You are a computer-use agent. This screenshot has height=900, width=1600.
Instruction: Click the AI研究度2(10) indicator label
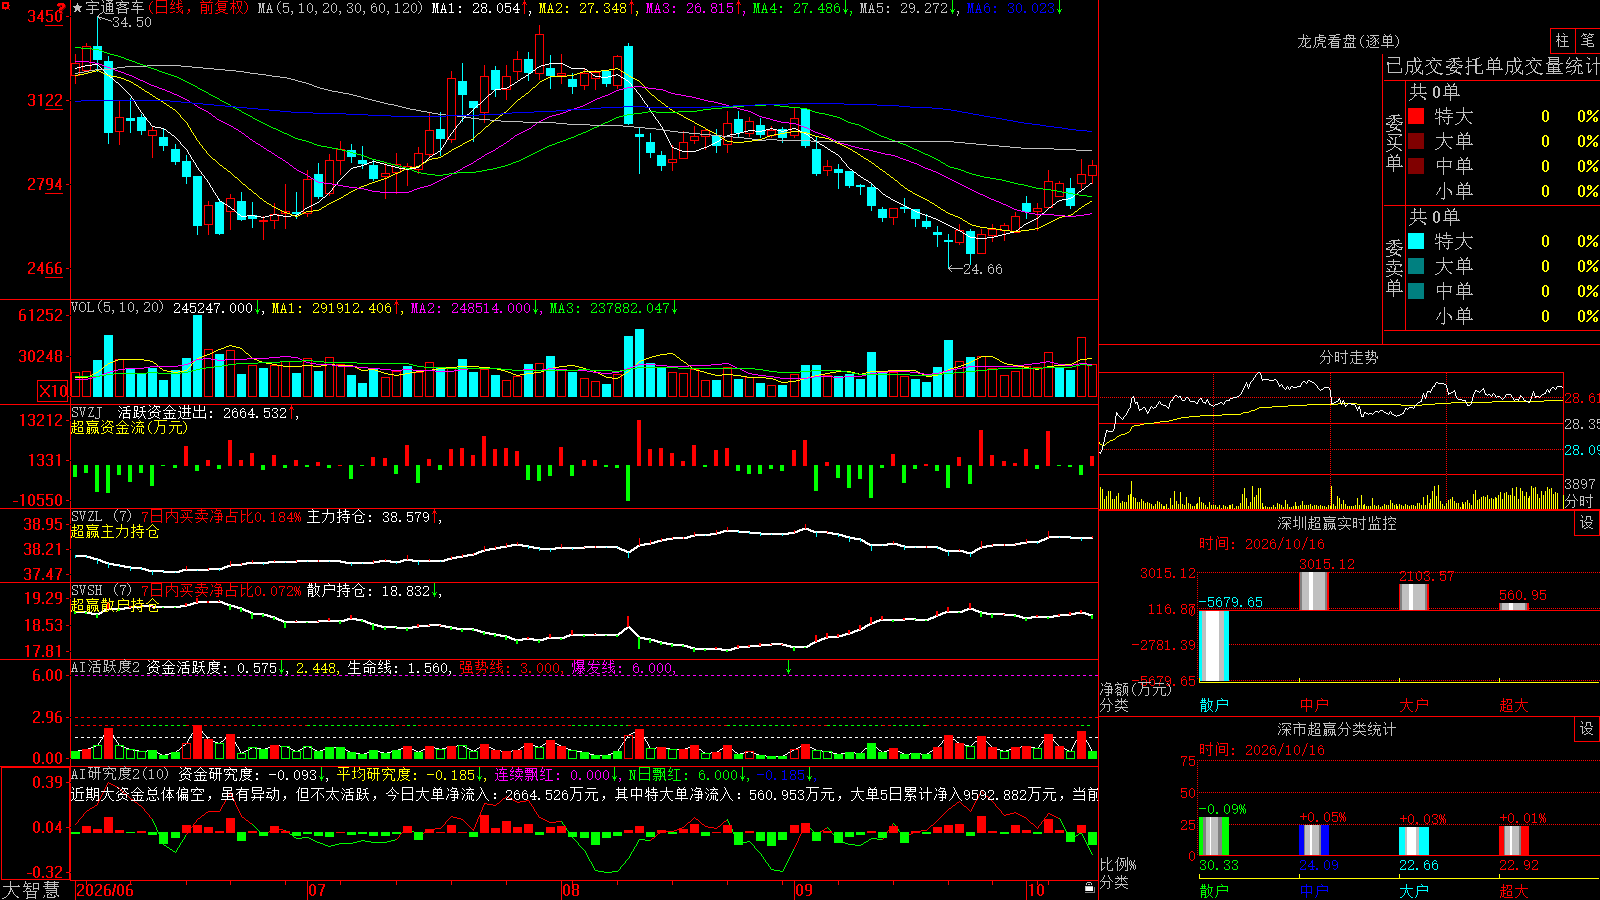(120, 774)
